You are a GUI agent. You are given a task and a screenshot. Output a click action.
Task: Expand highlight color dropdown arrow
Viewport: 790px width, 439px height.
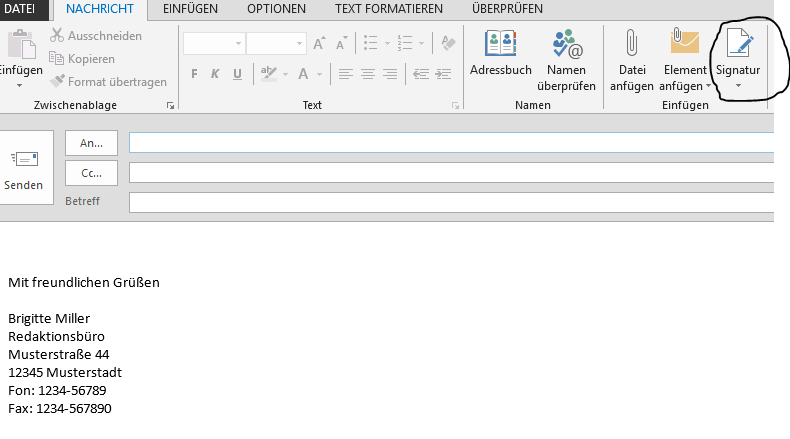(285, 75)
